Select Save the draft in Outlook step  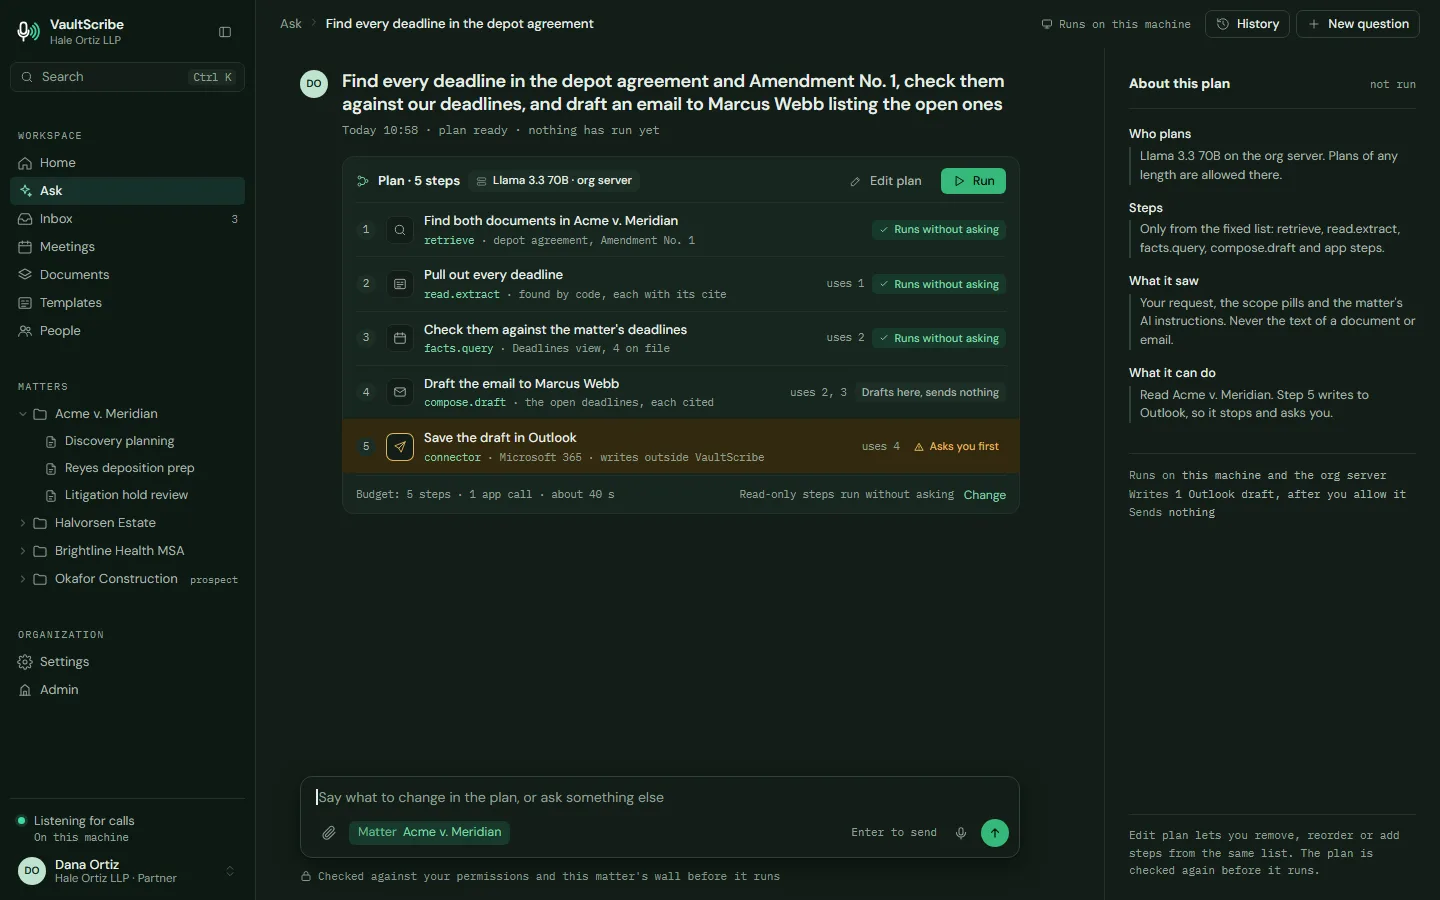tap(681, 447)
